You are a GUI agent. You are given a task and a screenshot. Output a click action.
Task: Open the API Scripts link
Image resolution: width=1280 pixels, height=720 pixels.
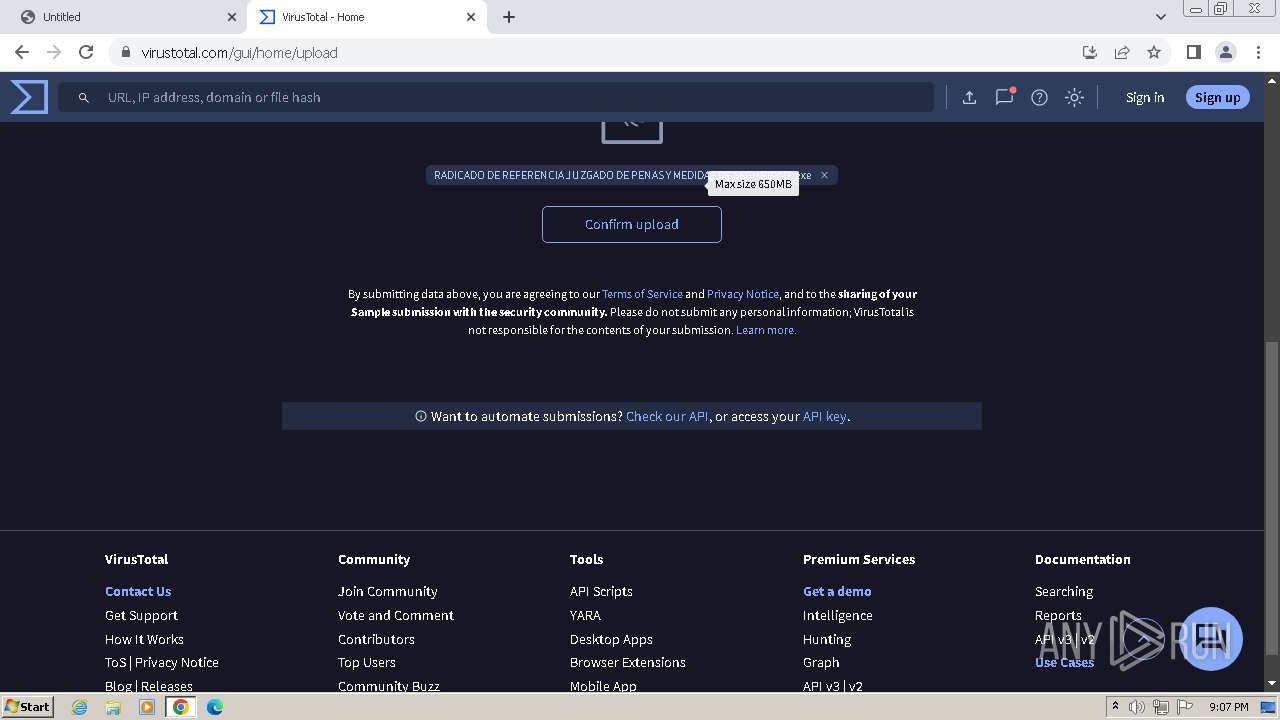tap(601, 591)
